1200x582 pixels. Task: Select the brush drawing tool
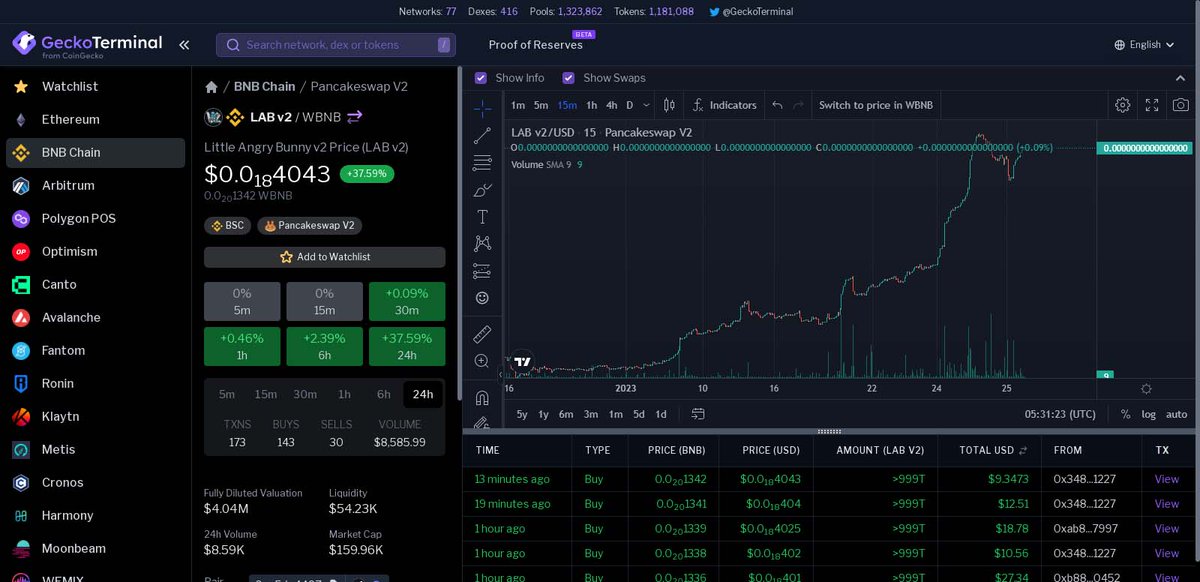482,189
